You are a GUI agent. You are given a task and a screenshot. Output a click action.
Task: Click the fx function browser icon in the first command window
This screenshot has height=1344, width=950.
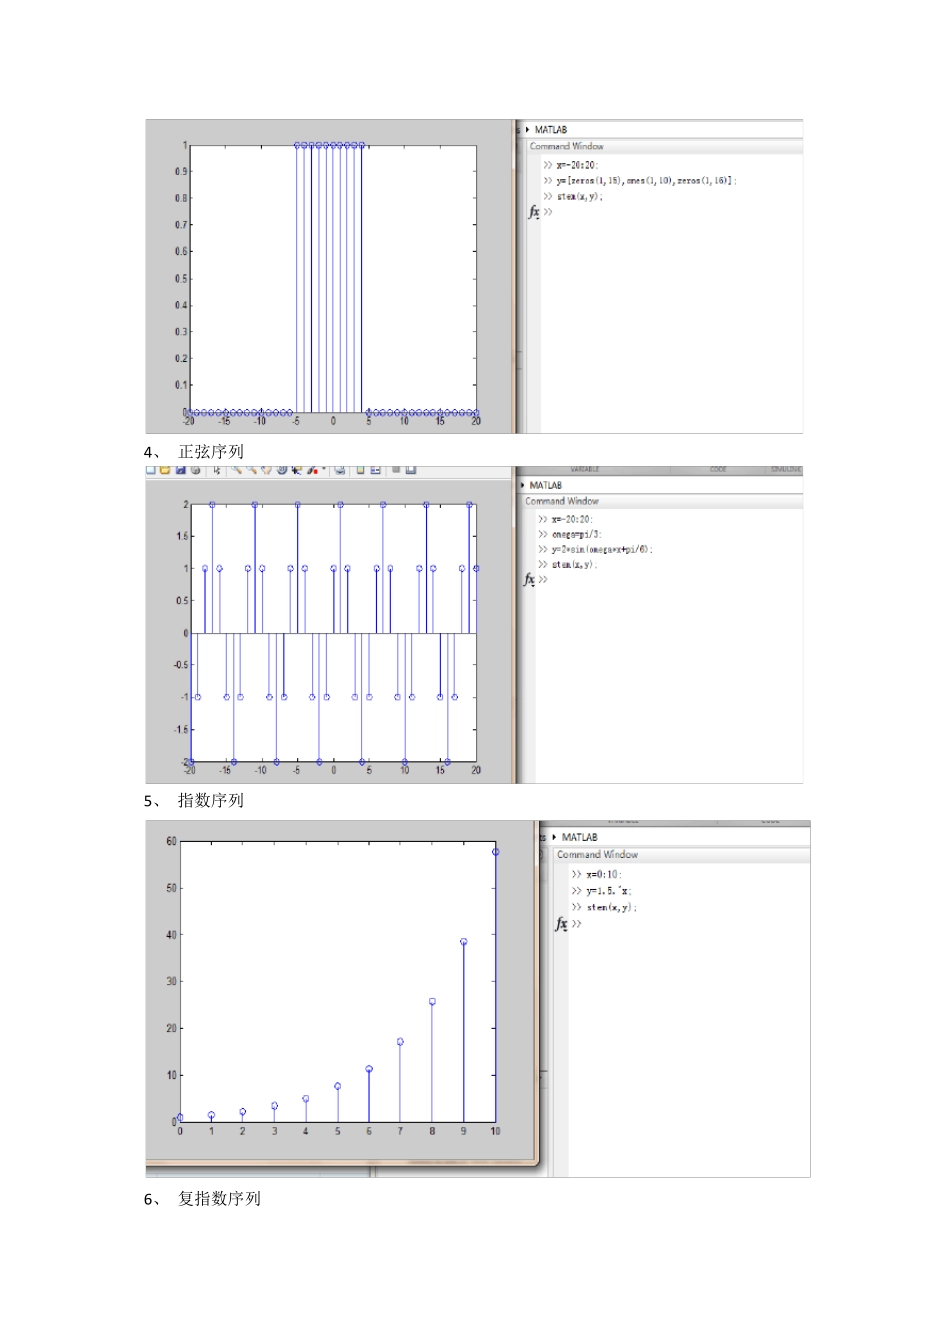534,212
